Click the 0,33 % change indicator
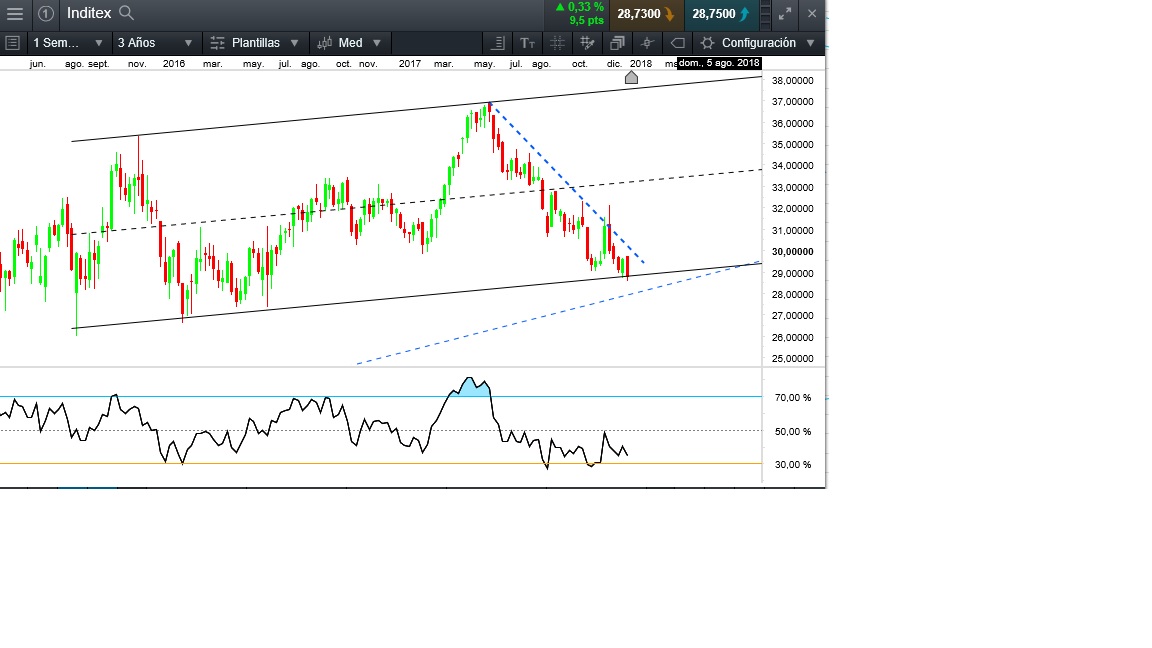Image resolution: width=1152 pixels, height=648 pixels. (x=580, y=7)
